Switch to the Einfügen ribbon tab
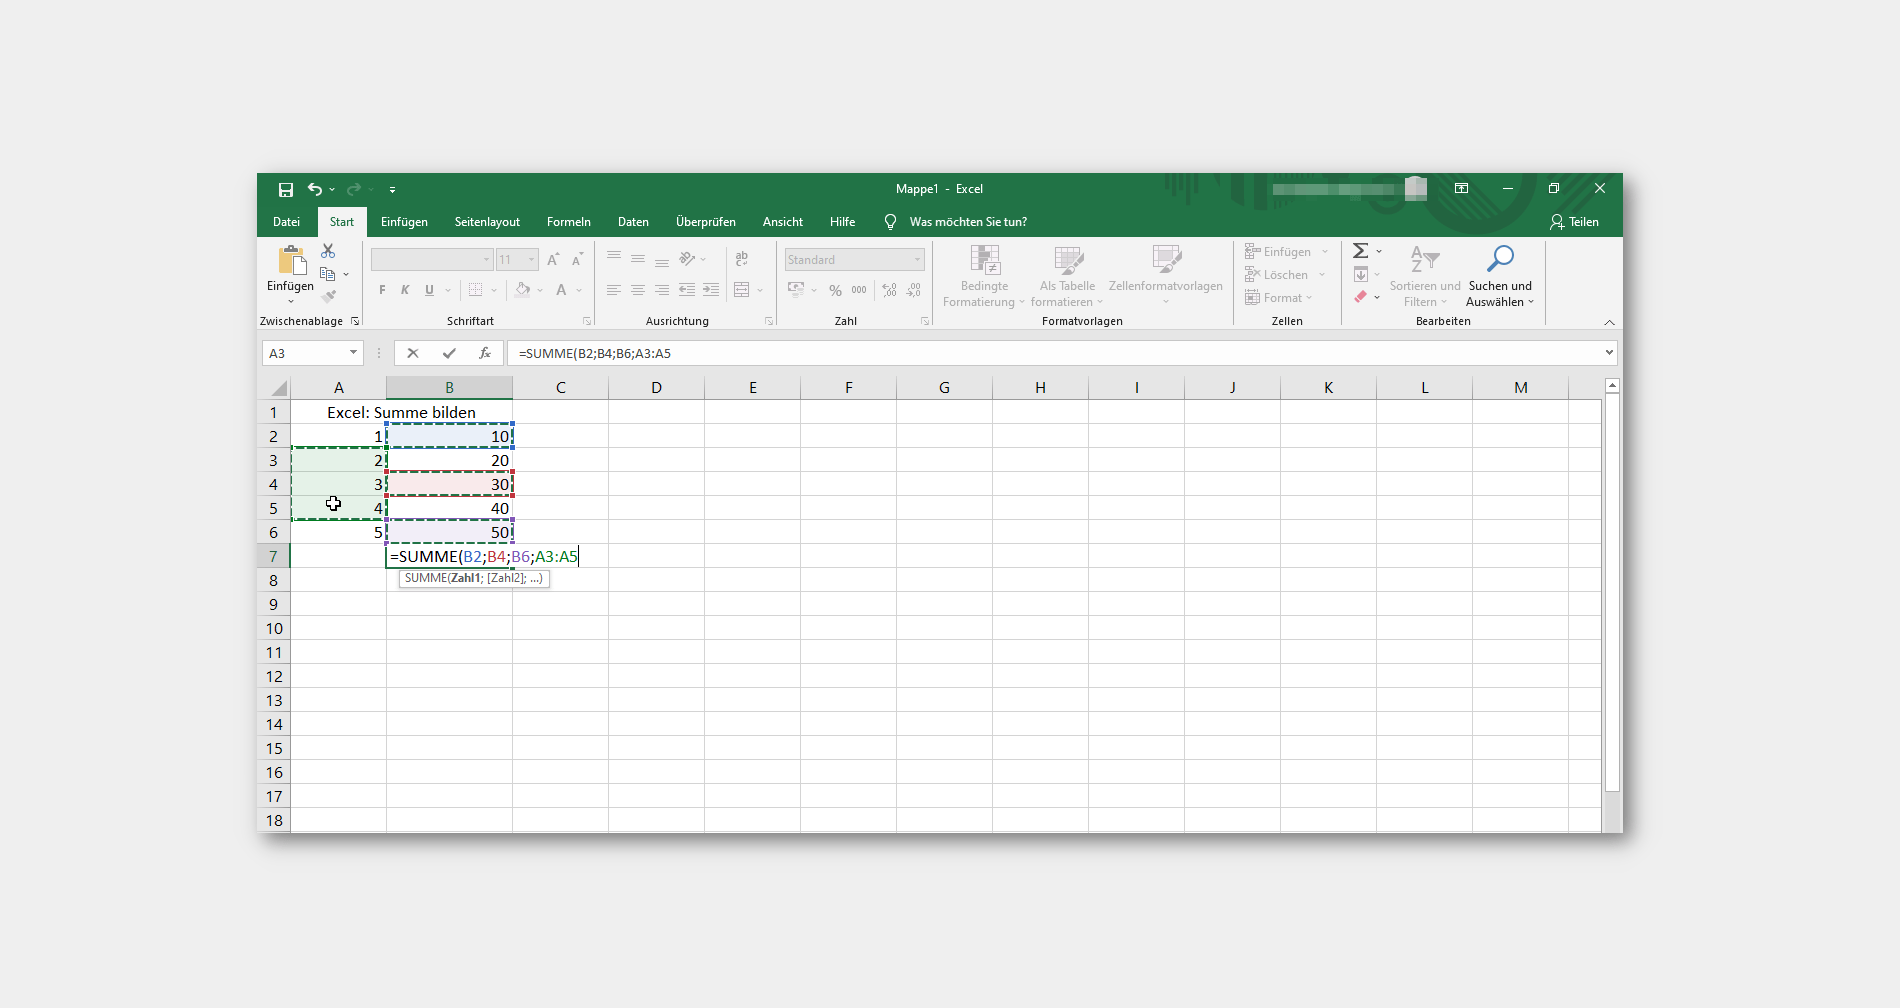Screen dimensions: 1900x1008 coord(404,222)
